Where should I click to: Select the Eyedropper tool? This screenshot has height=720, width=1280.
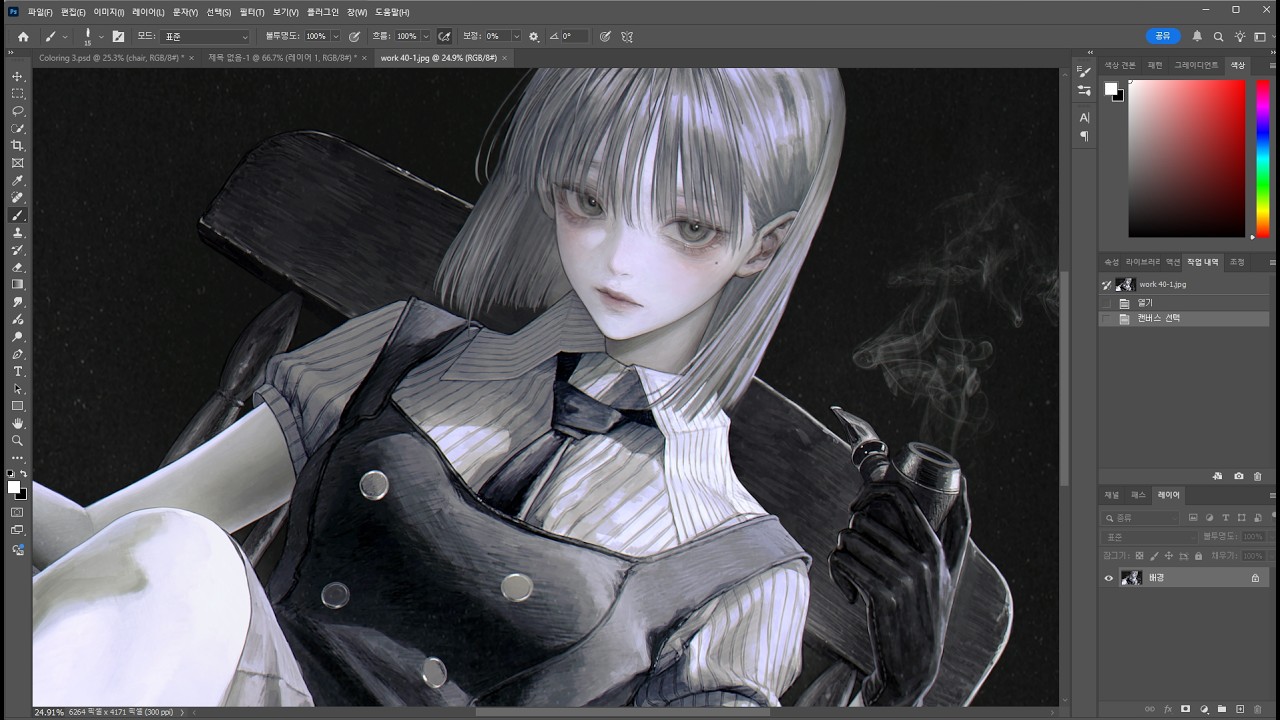pos(17,181)
